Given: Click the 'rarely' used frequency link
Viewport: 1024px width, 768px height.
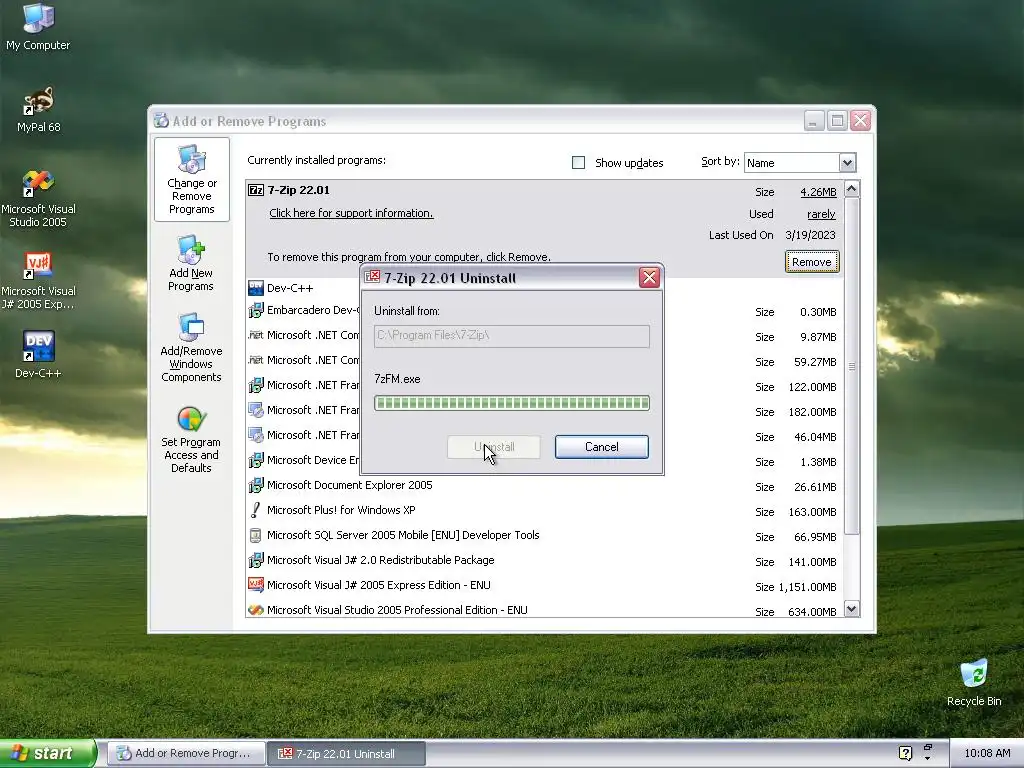Looking at the screenshot, I should coord(821,214).
